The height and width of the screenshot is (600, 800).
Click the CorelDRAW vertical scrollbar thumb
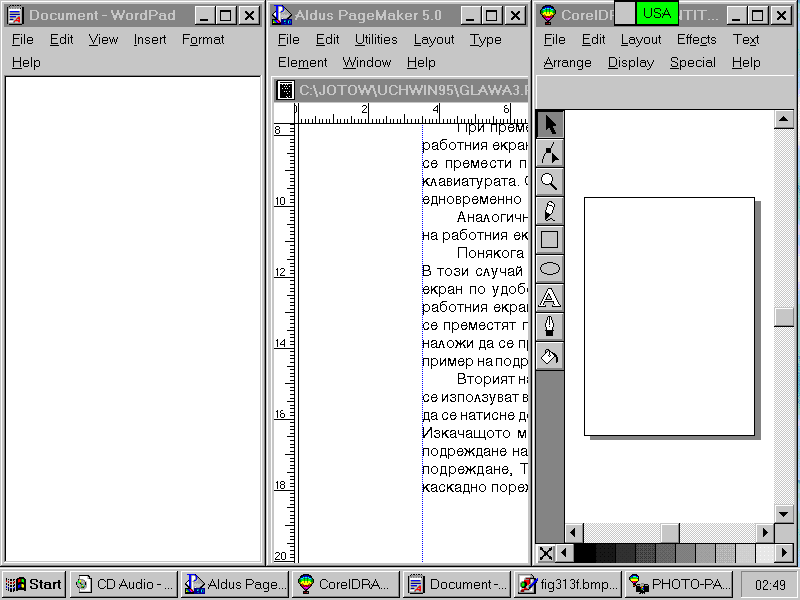pos(784,317)
